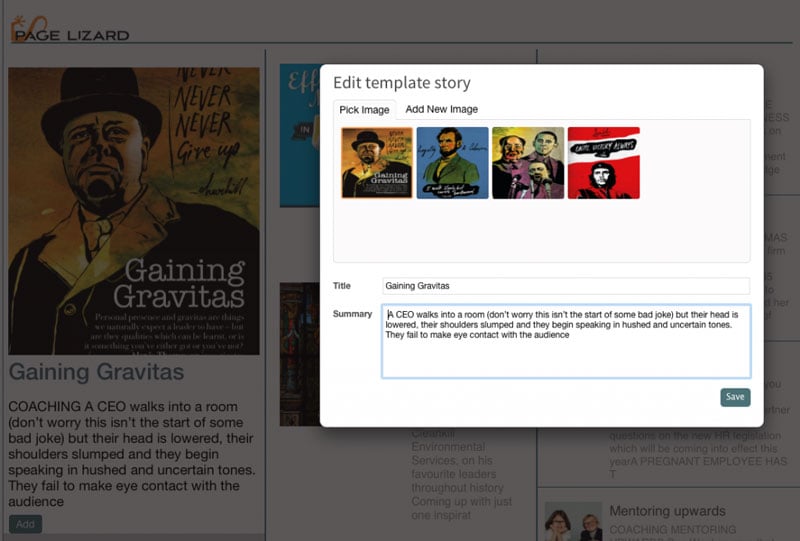This screenshot has width=800, height=541.
Task: Click the Edit template story dialog title
Action: click(x=402, y=83)
